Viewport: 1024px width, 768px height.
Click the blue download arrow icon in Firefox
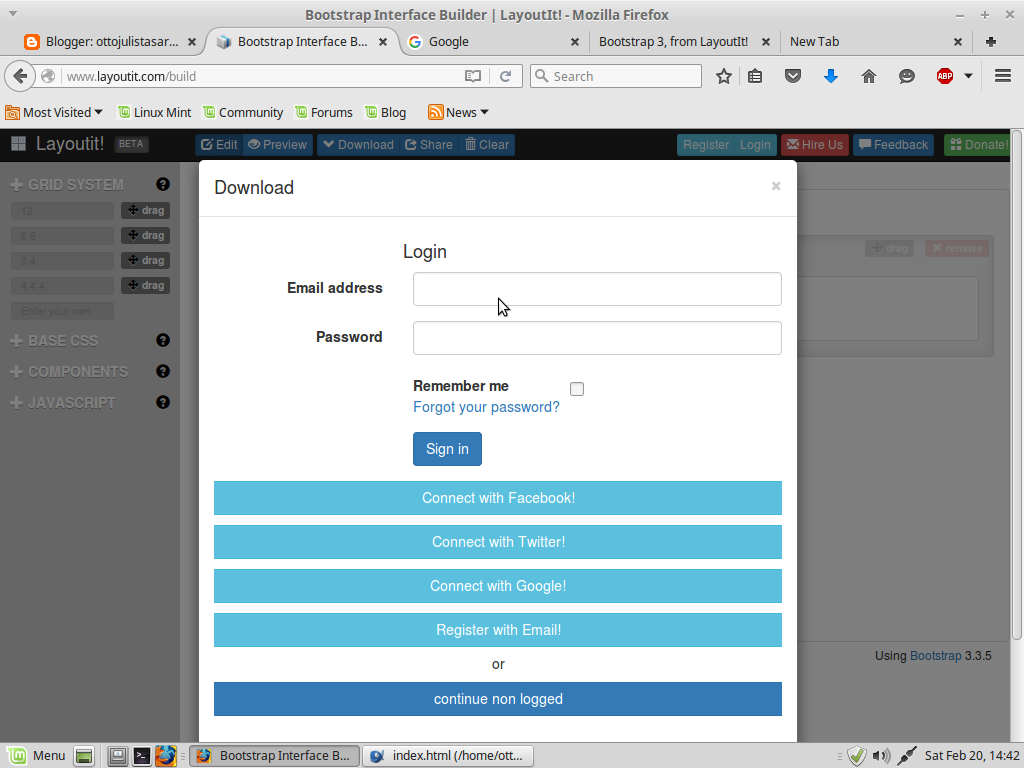[x=831, y=75]
